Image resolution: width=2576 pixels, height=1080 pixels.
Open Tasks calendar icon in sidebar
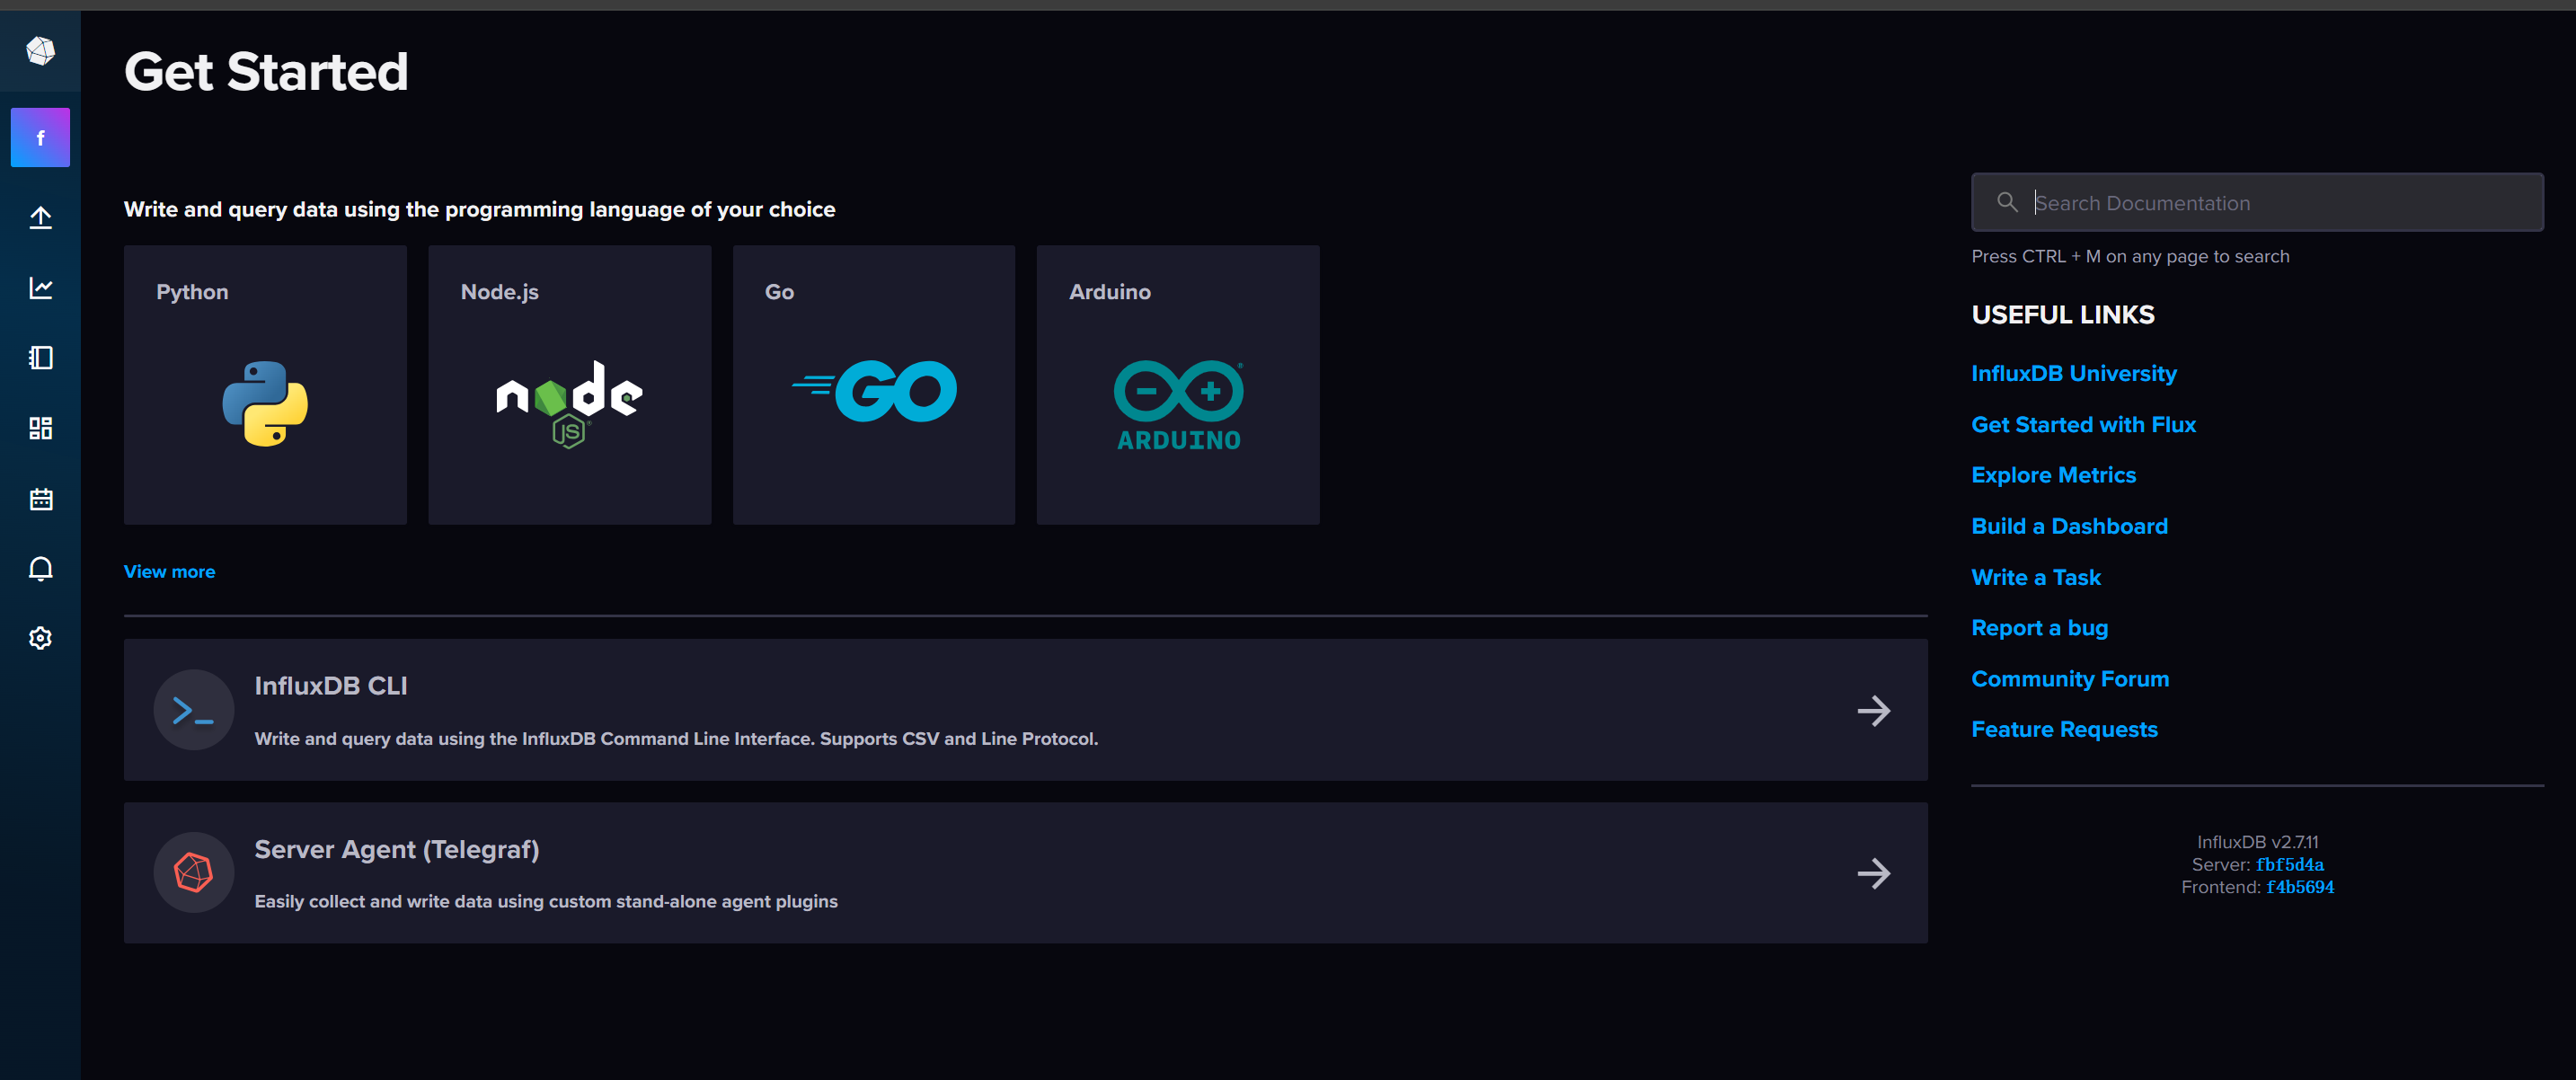point(40,498)
